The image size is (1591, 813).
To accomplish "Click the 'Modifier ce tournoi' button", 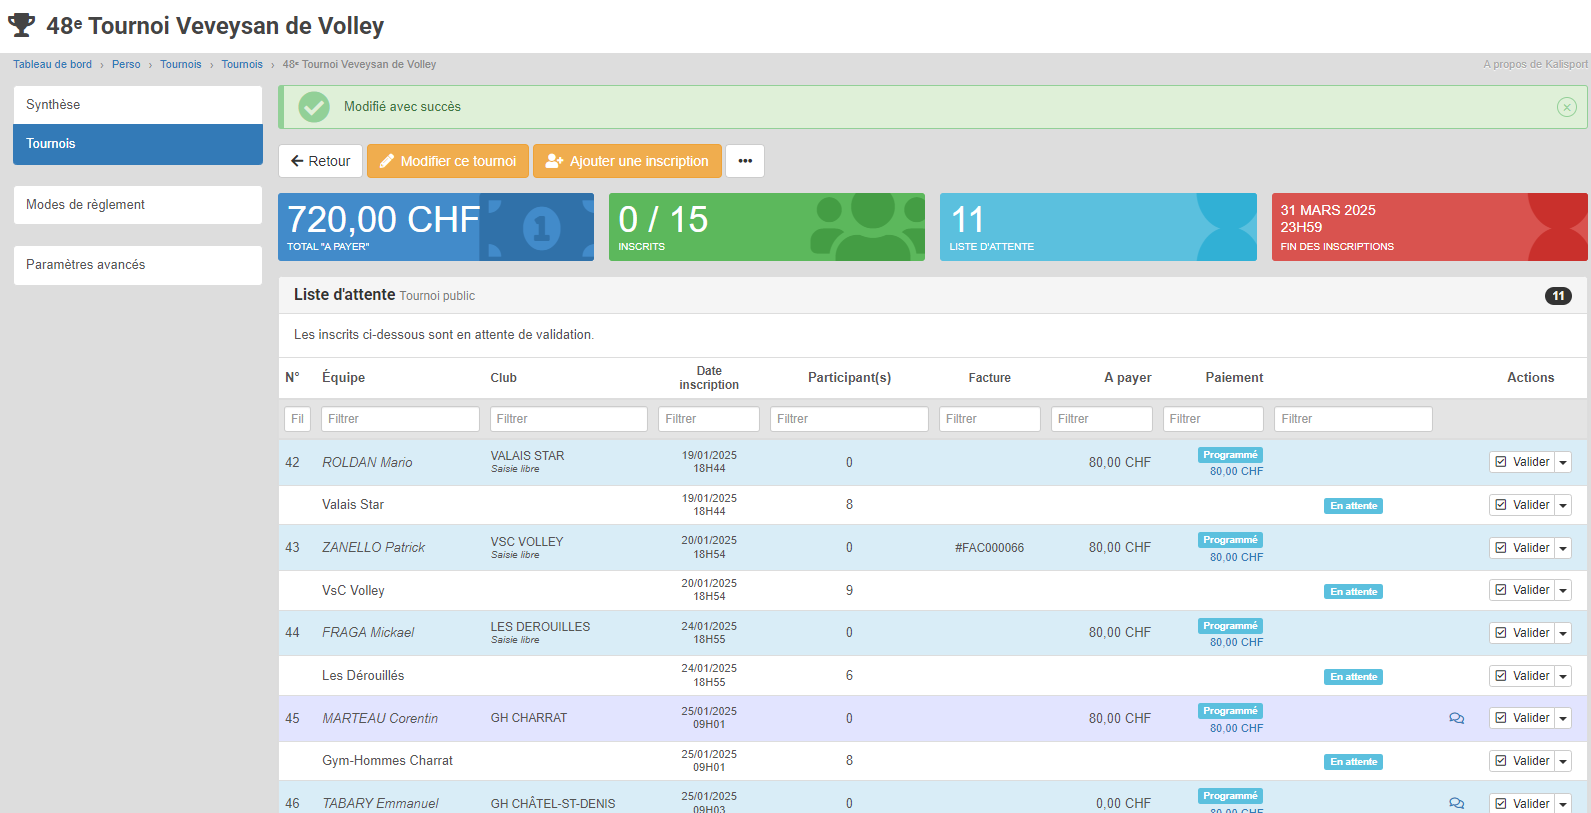I will (x=447, y=161).
